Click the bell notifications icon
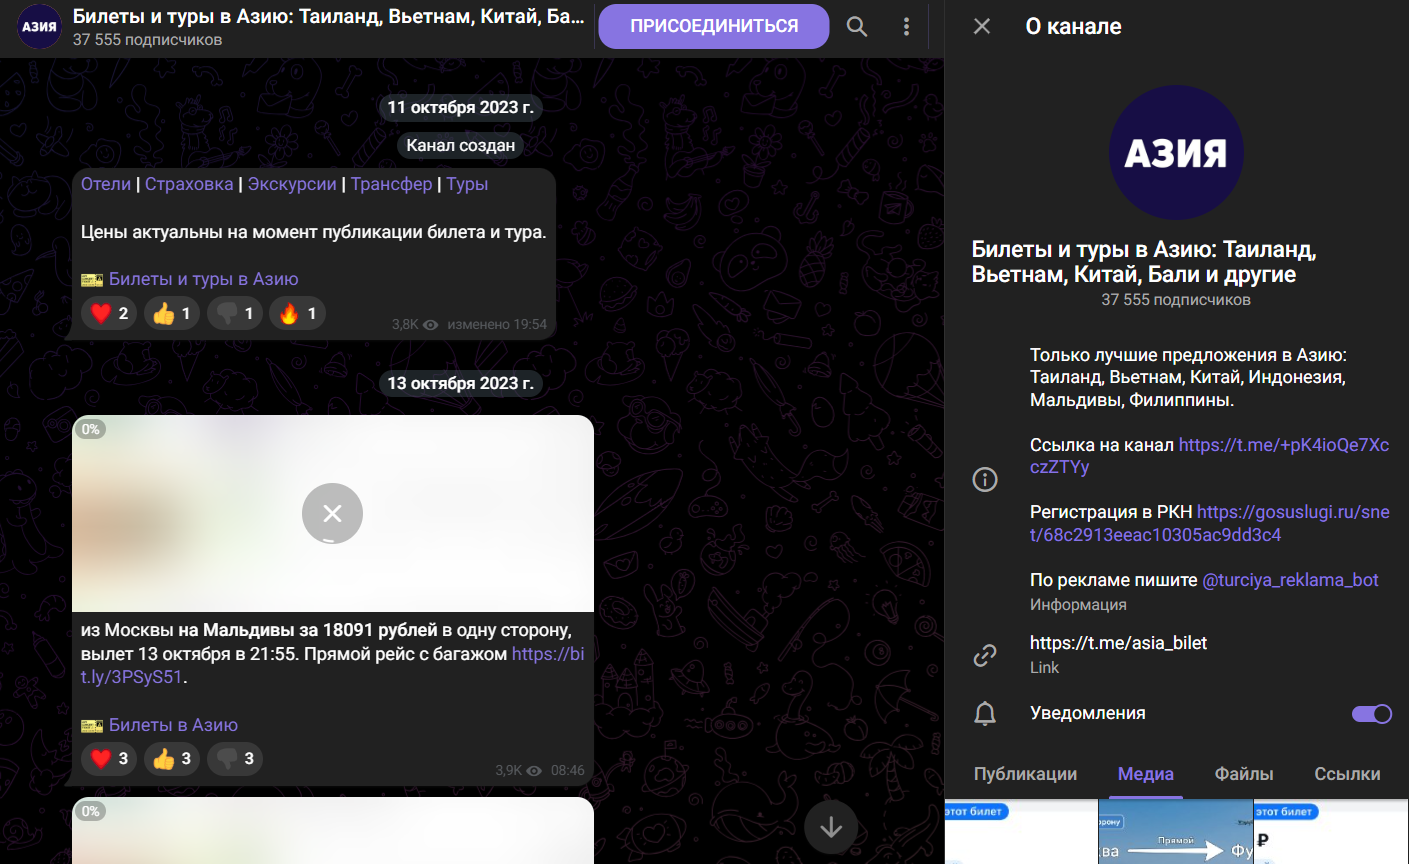Screen dimensions: 1409x864 985,713
